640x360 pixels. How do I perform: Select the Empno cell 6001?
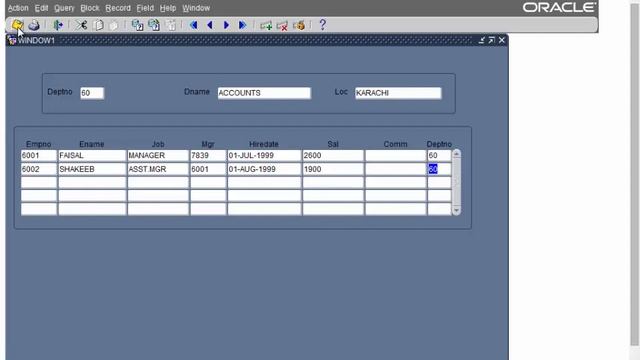[x=39, y=156]
